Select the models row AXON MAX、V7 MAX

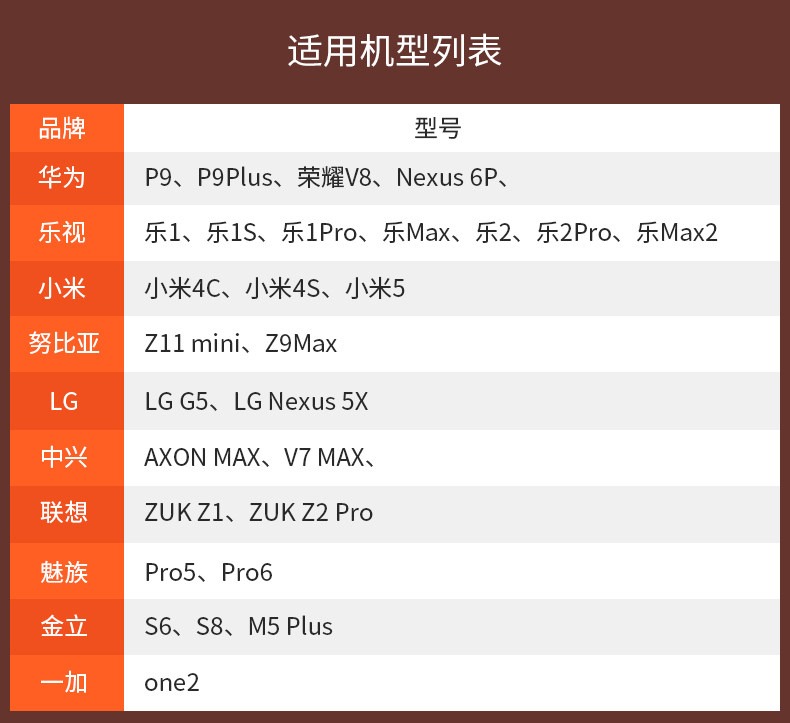coord(451,457)
